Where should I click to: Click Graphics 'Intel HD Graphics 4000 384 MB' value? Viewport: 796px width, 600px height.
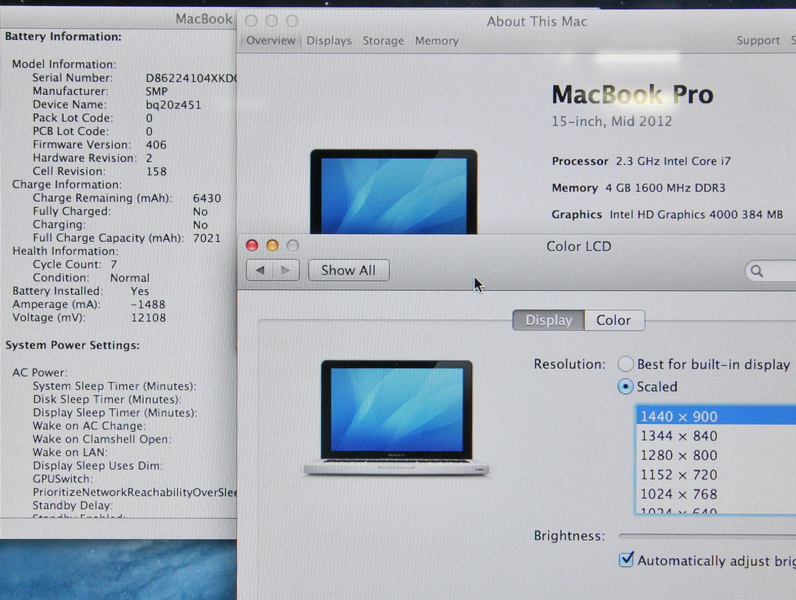tap(696, 214)
